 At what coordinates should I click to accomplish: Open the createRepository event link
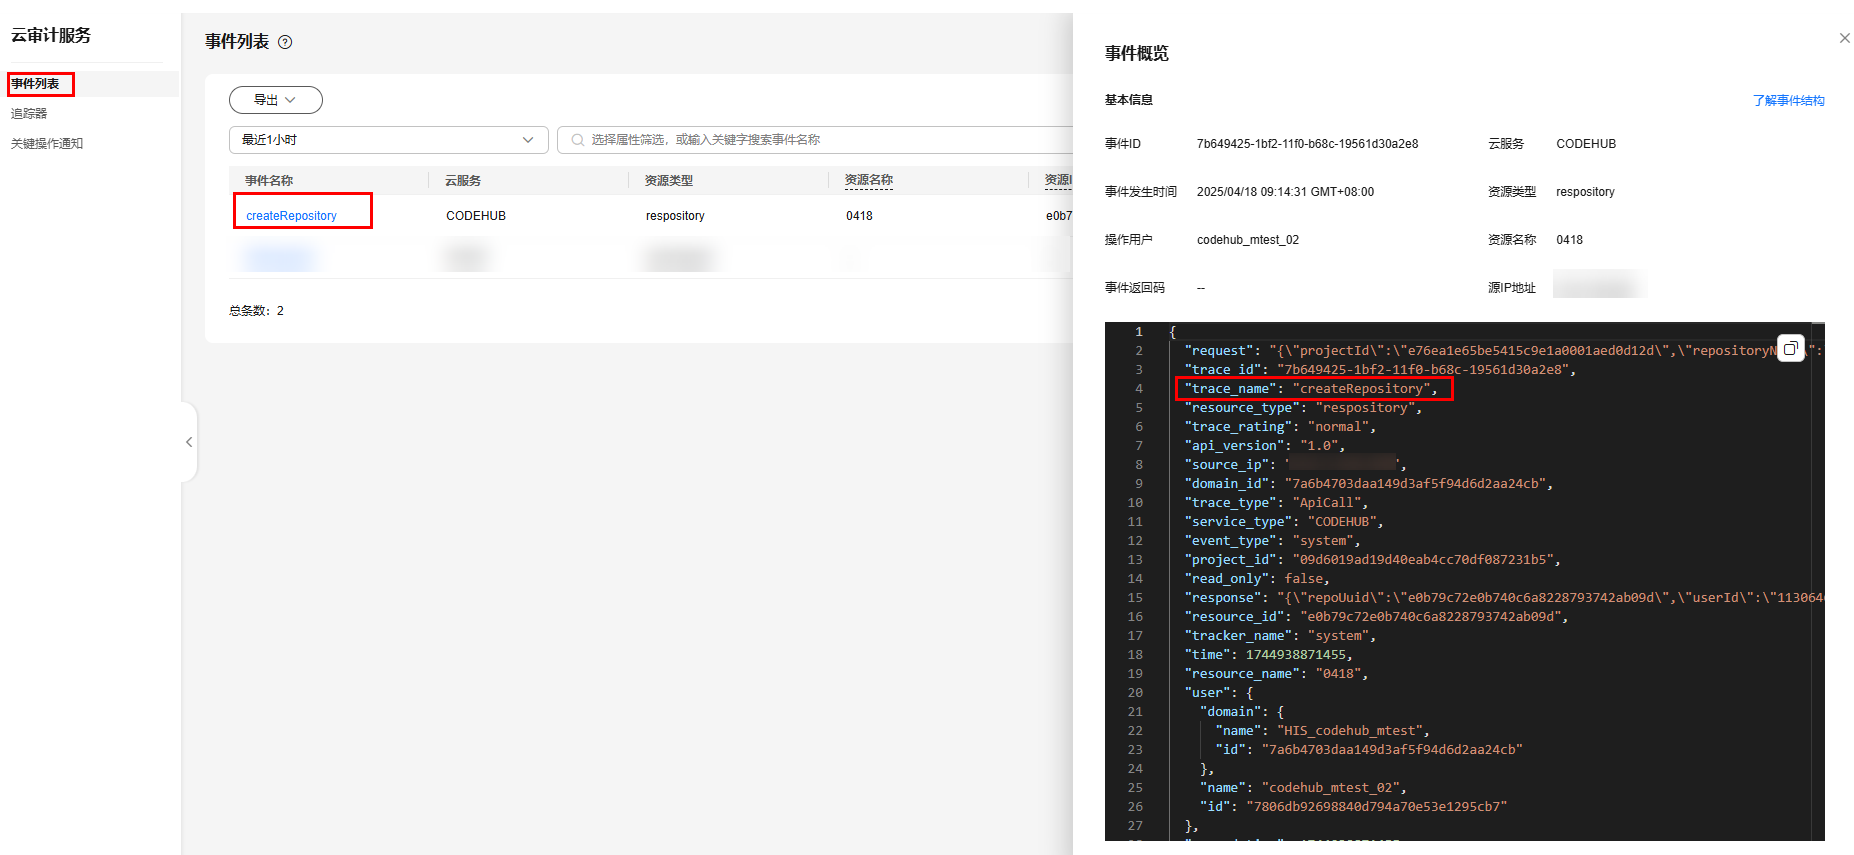[x=291, y=216]
